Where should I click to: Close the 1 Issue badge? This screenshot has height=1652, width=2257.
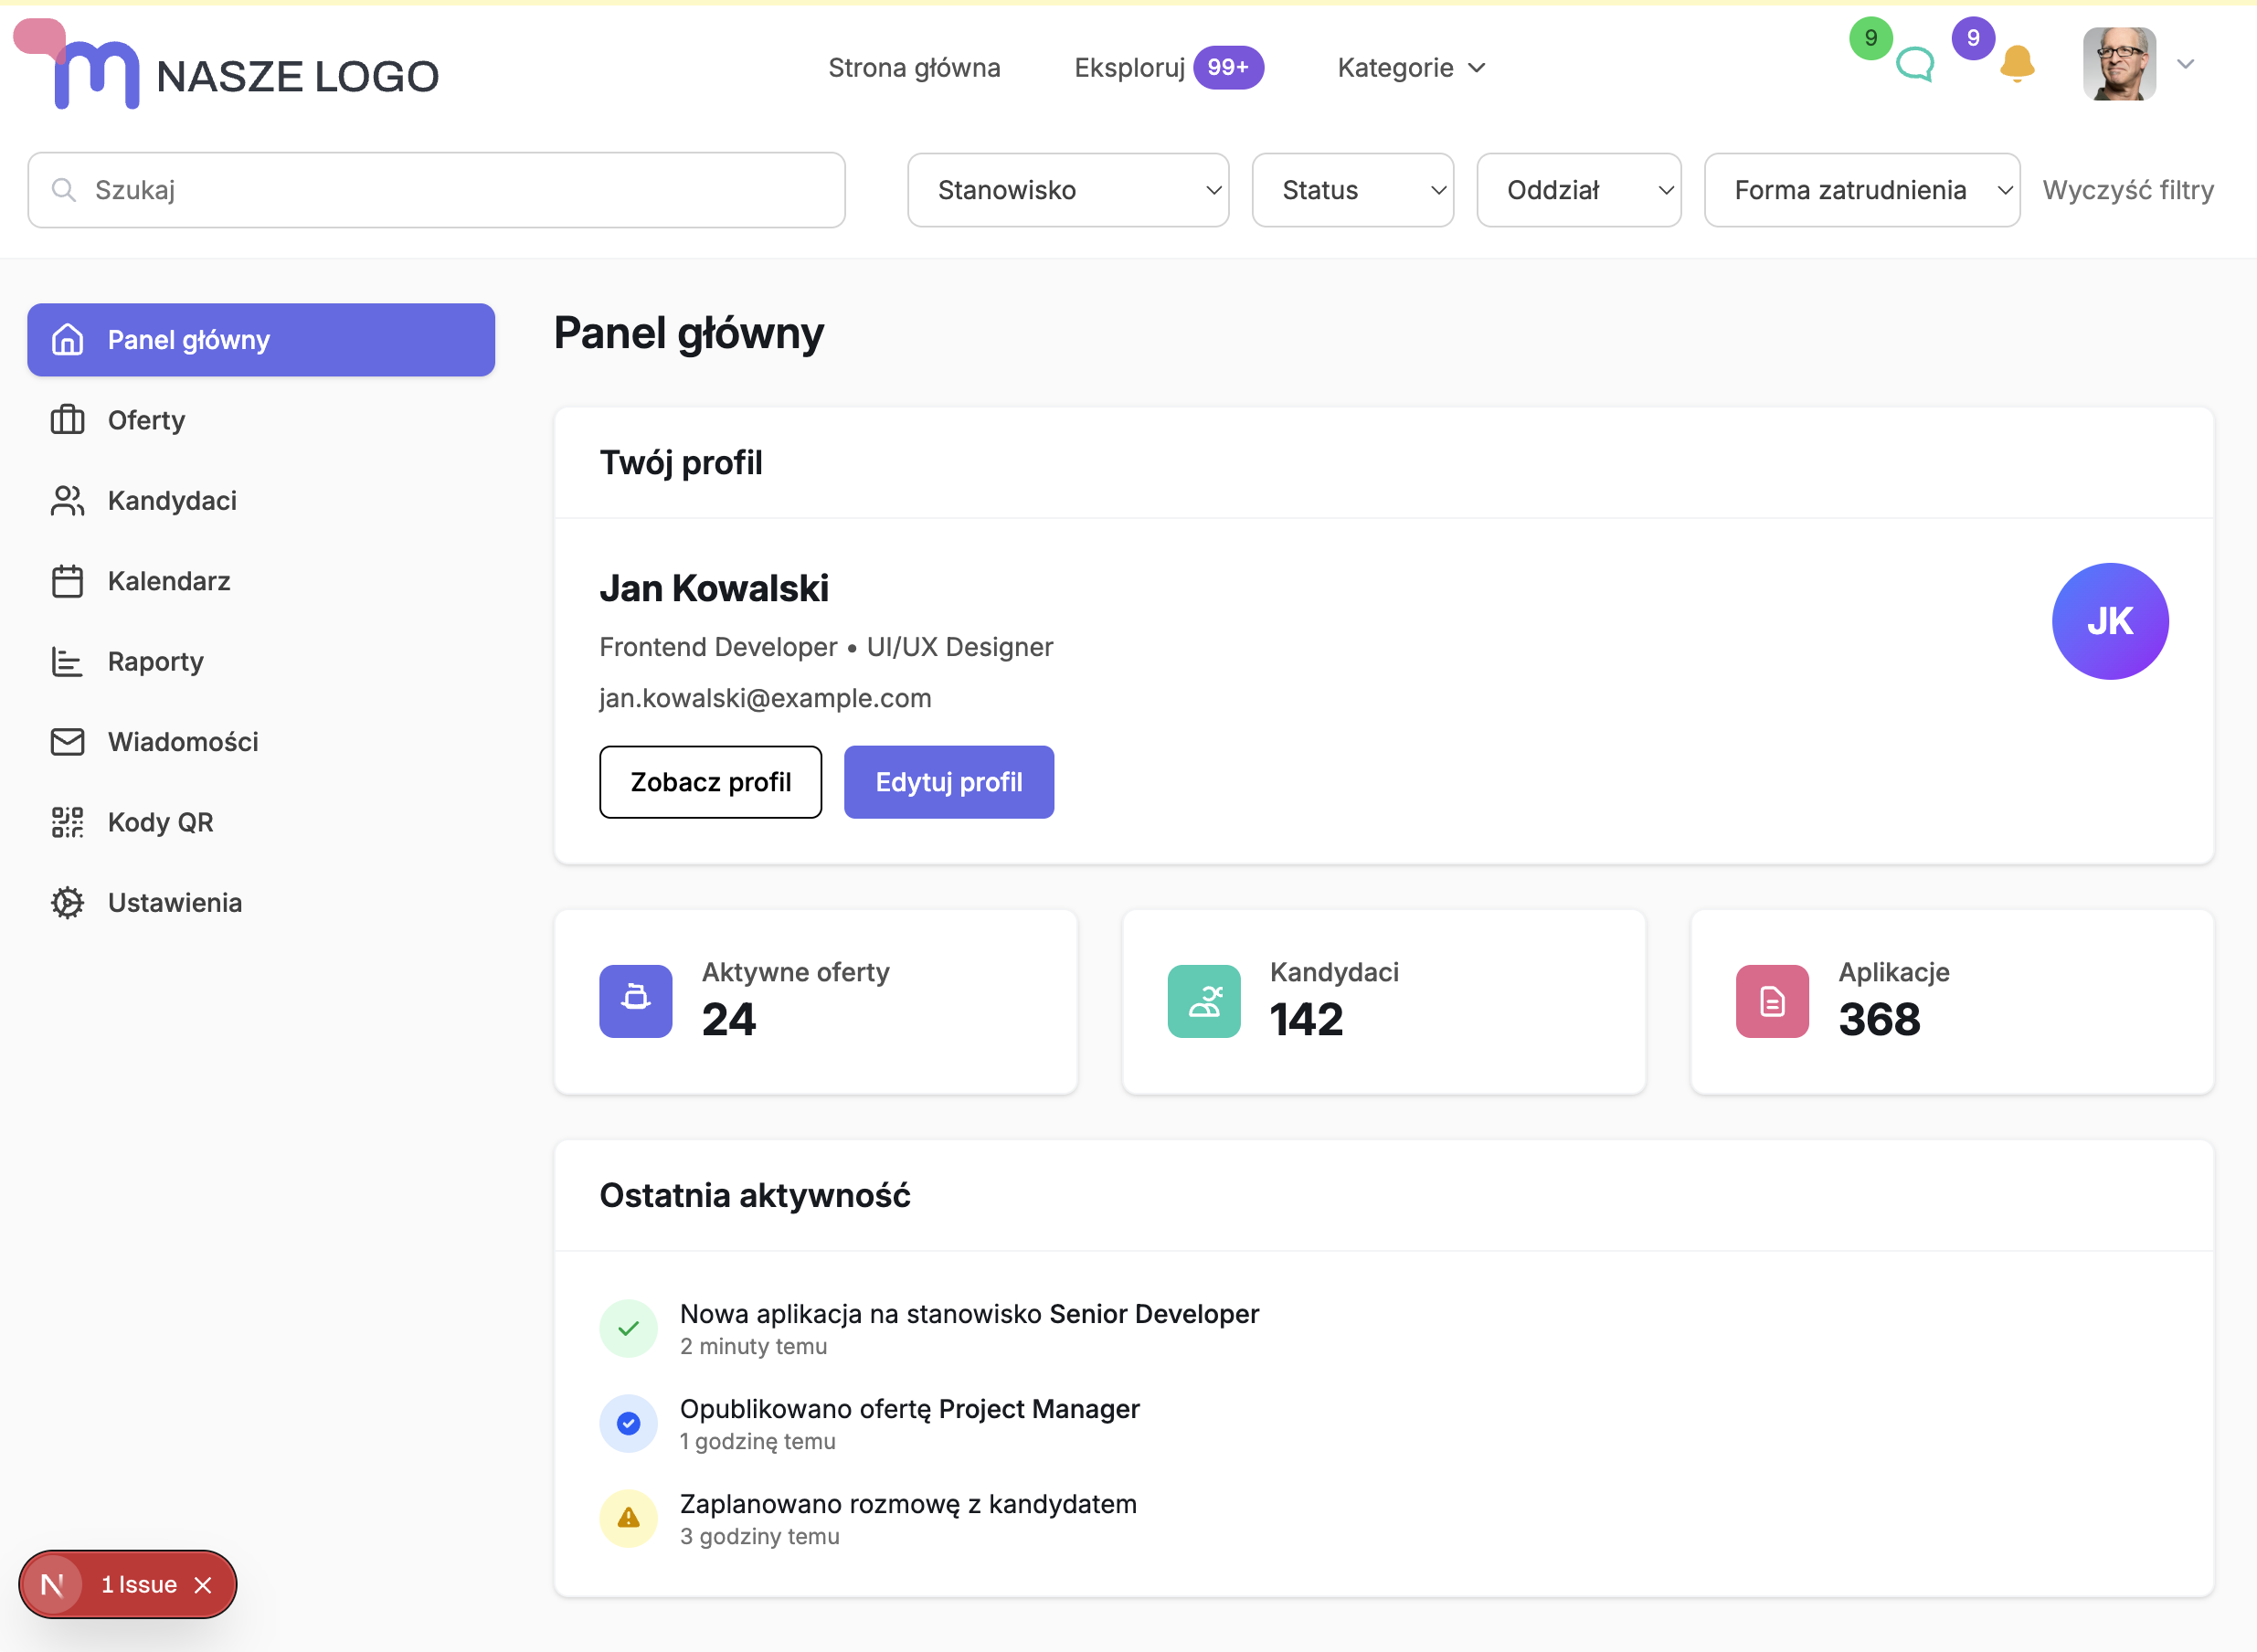[203, 1585]
